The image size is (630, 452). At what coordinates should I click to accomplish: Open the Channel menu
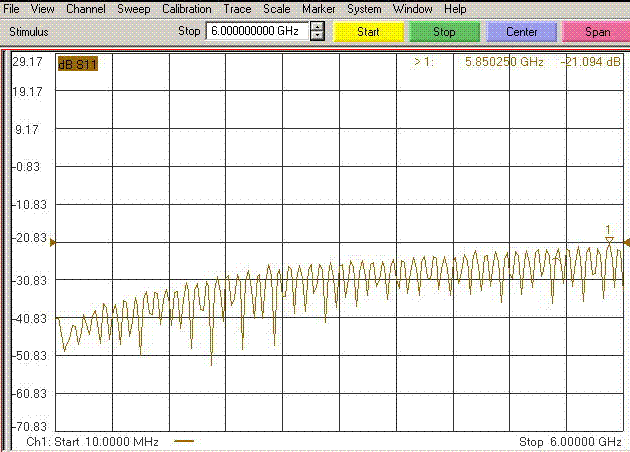pyautogui.click(x=86, y=8)
